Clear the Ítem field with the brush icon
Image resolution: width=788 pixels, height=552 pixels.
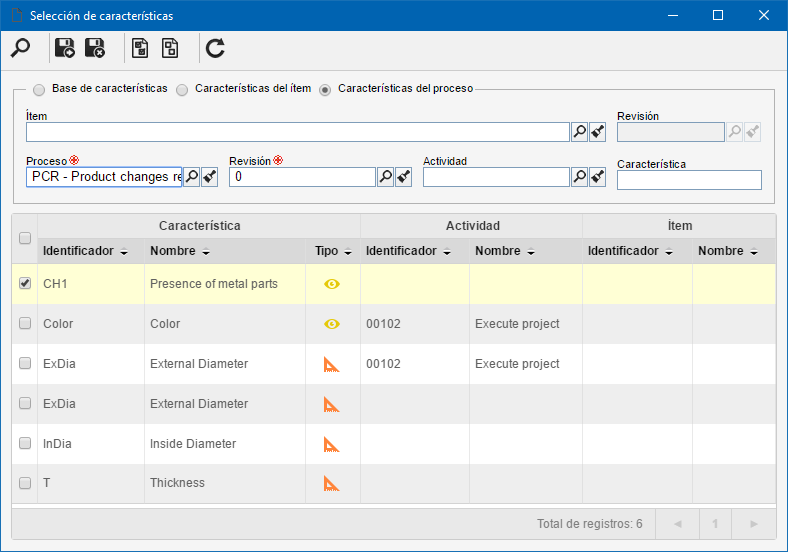coord(598,132)
